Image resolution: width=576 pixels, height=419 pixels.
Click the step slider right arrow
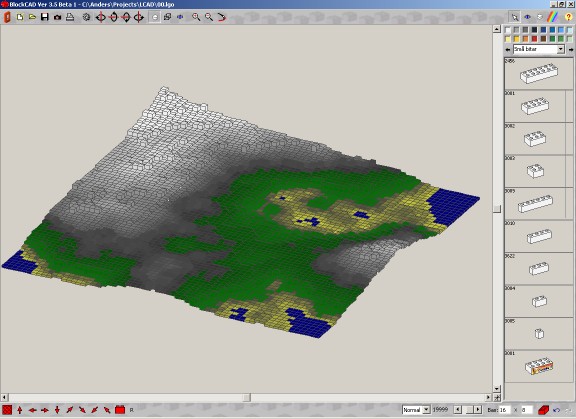point(478,409)
